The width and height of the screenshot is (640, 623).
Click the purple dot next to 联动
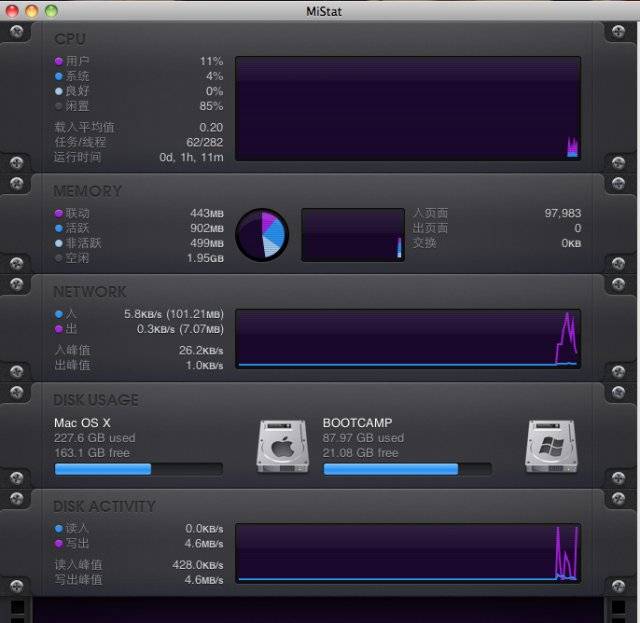(59, 213)
